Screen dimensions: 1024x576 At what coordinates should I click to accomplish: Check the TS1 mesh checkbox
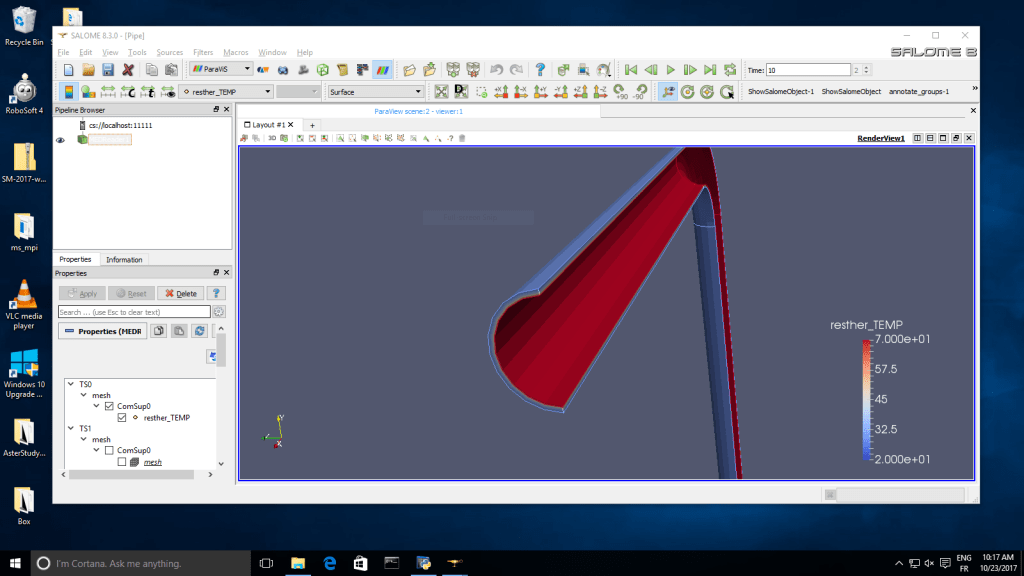pos(122,462)
